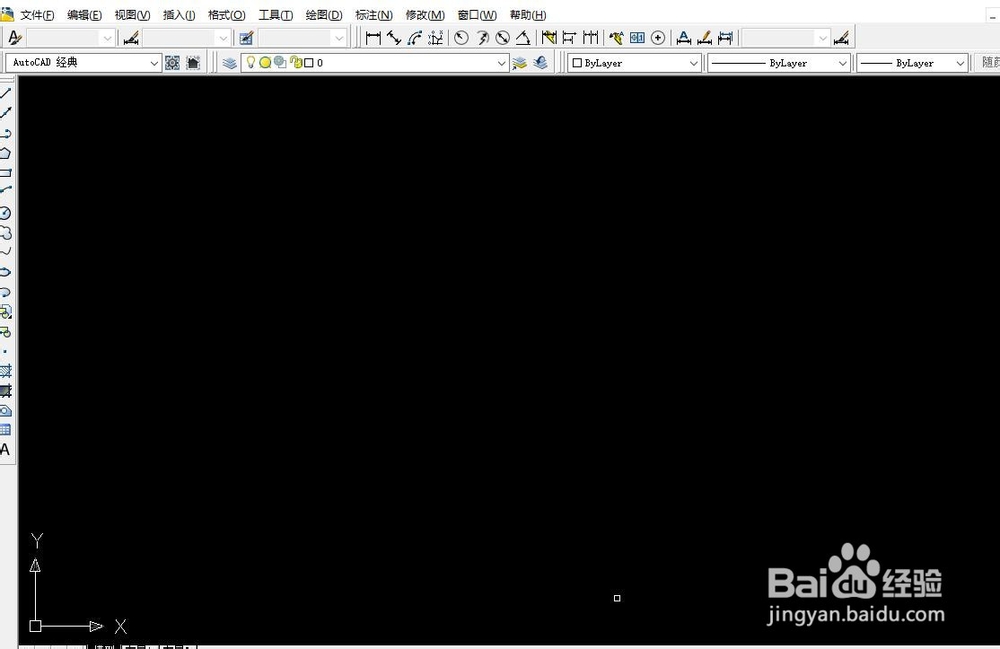
Task: Select the Tolerance tool
Action: click(x=637, y=38)
